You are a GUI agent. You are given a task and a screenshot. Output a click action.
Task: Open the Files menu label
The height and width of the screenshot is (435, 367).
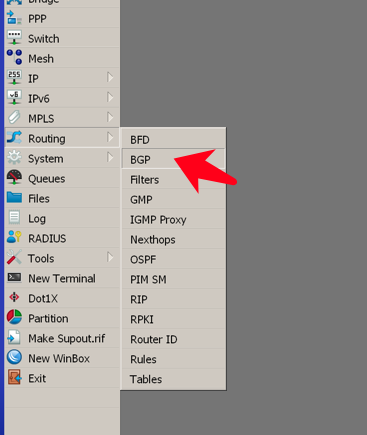(x=39, y=199)
